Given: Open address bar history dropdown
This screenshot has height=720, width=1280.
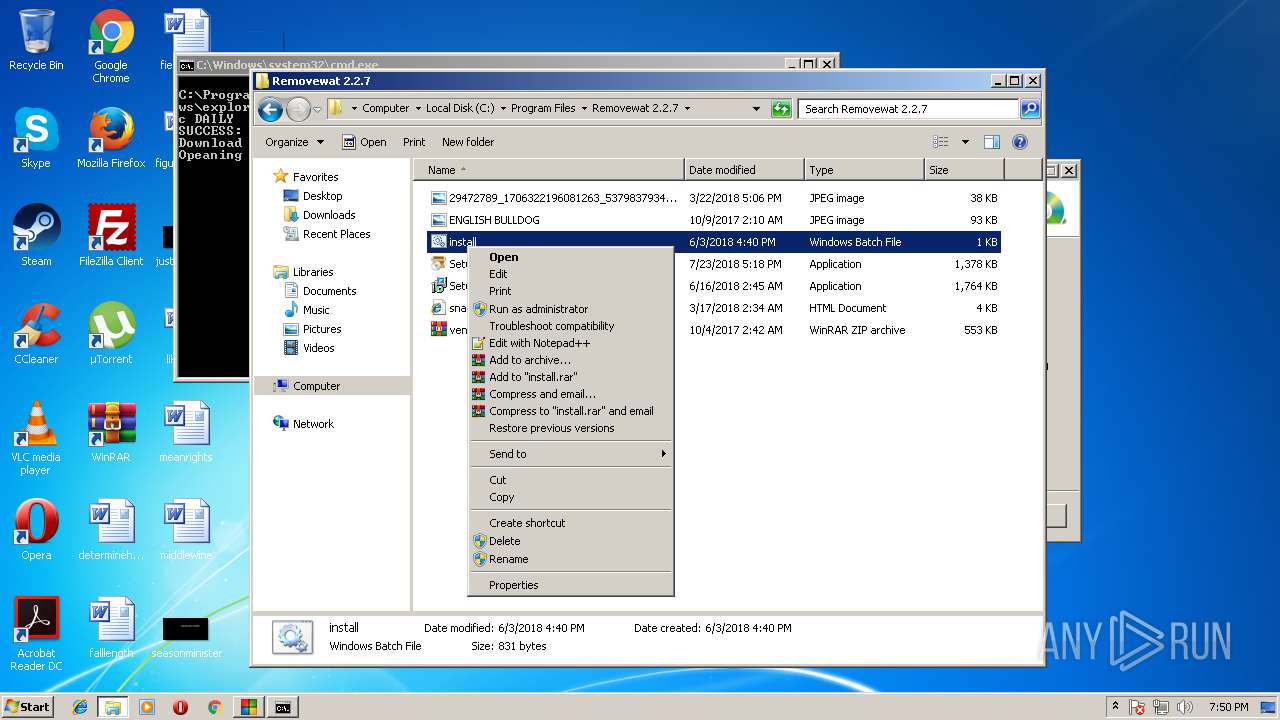Looking at the screenshot, I should click(x=757, y=108).
